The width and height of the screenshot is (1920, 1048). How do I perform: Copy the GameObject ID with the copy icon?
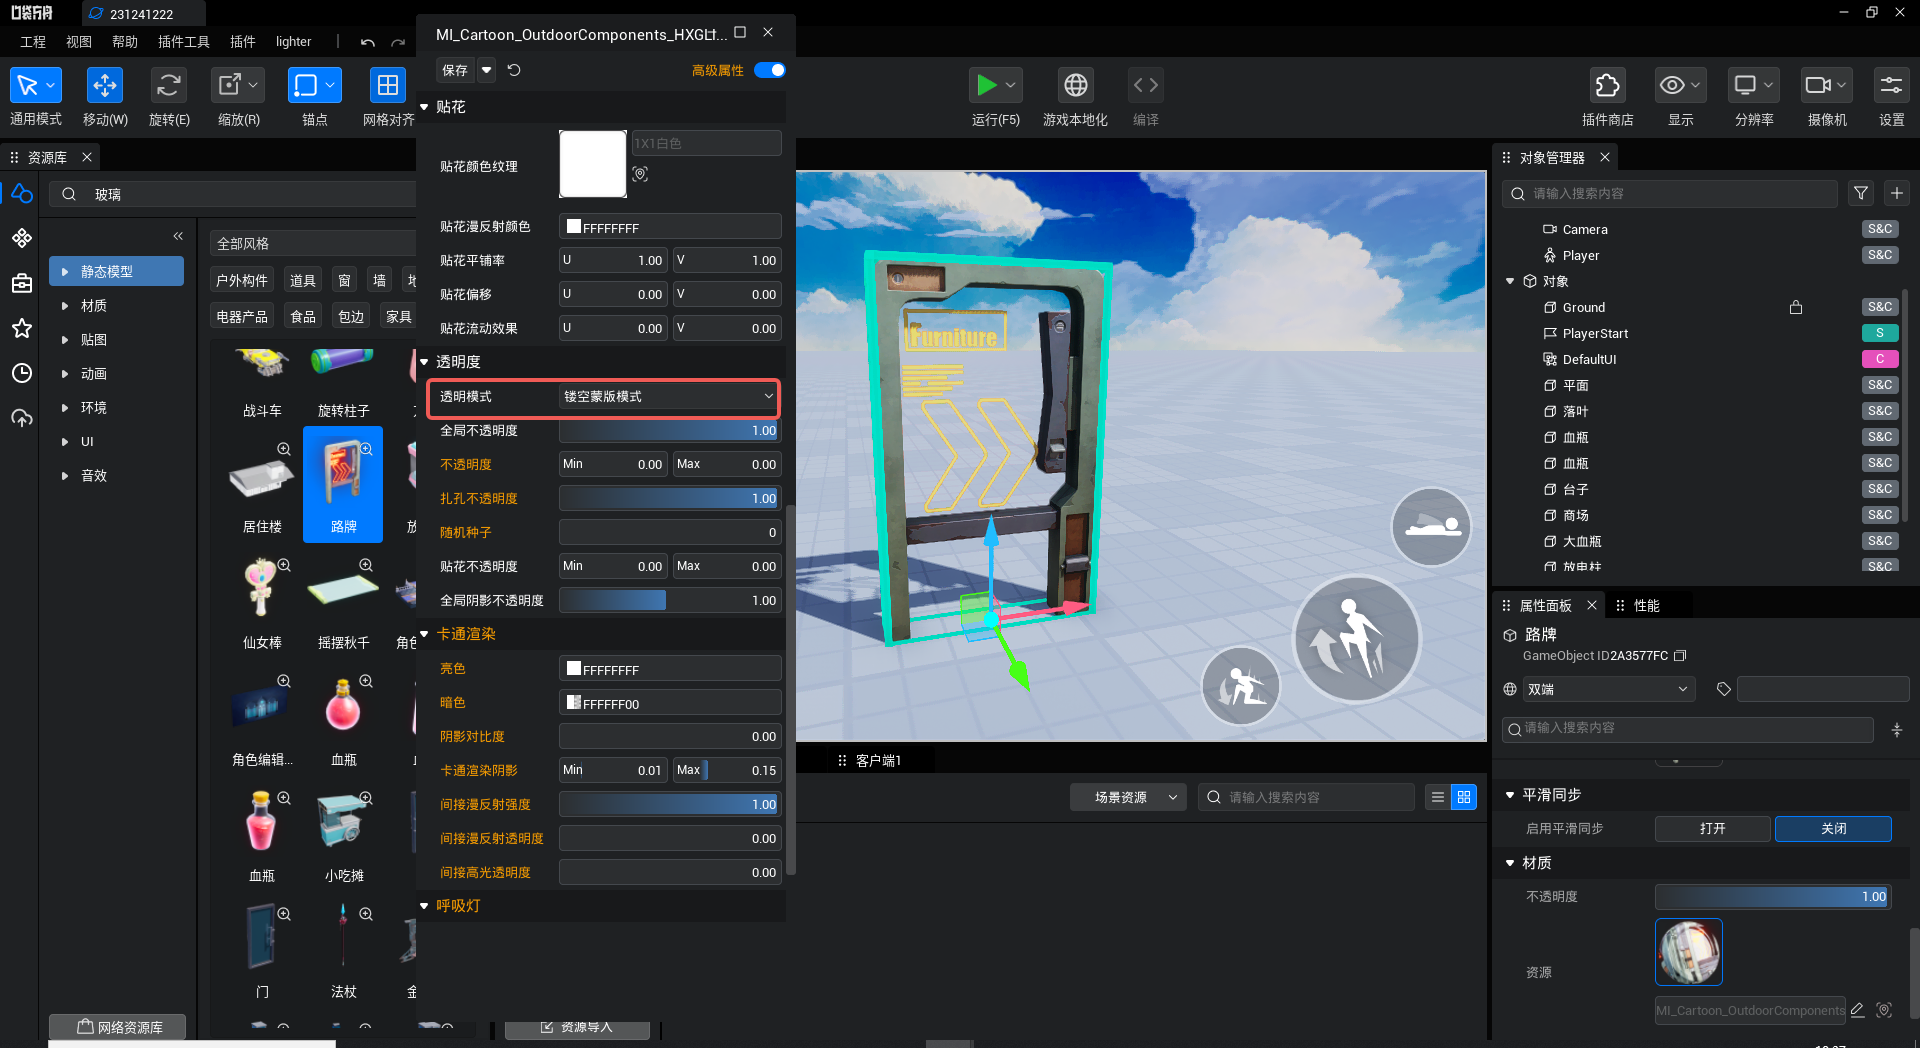point(1680,656)
